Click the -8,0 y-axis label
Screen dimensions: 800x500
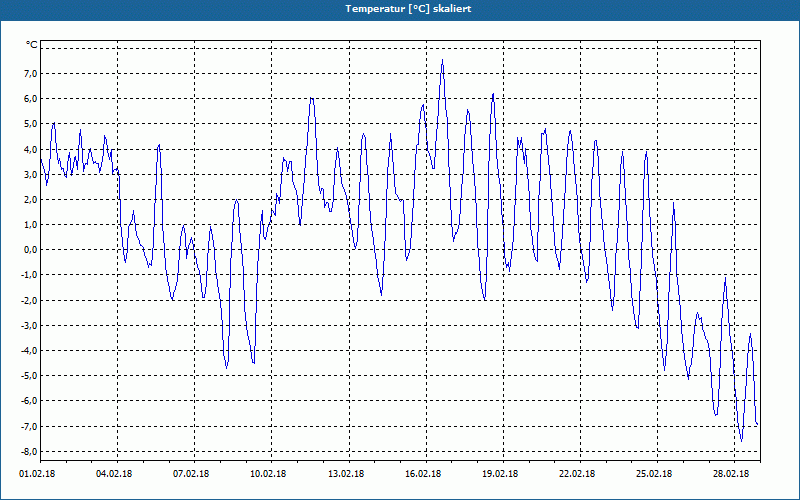30,452
